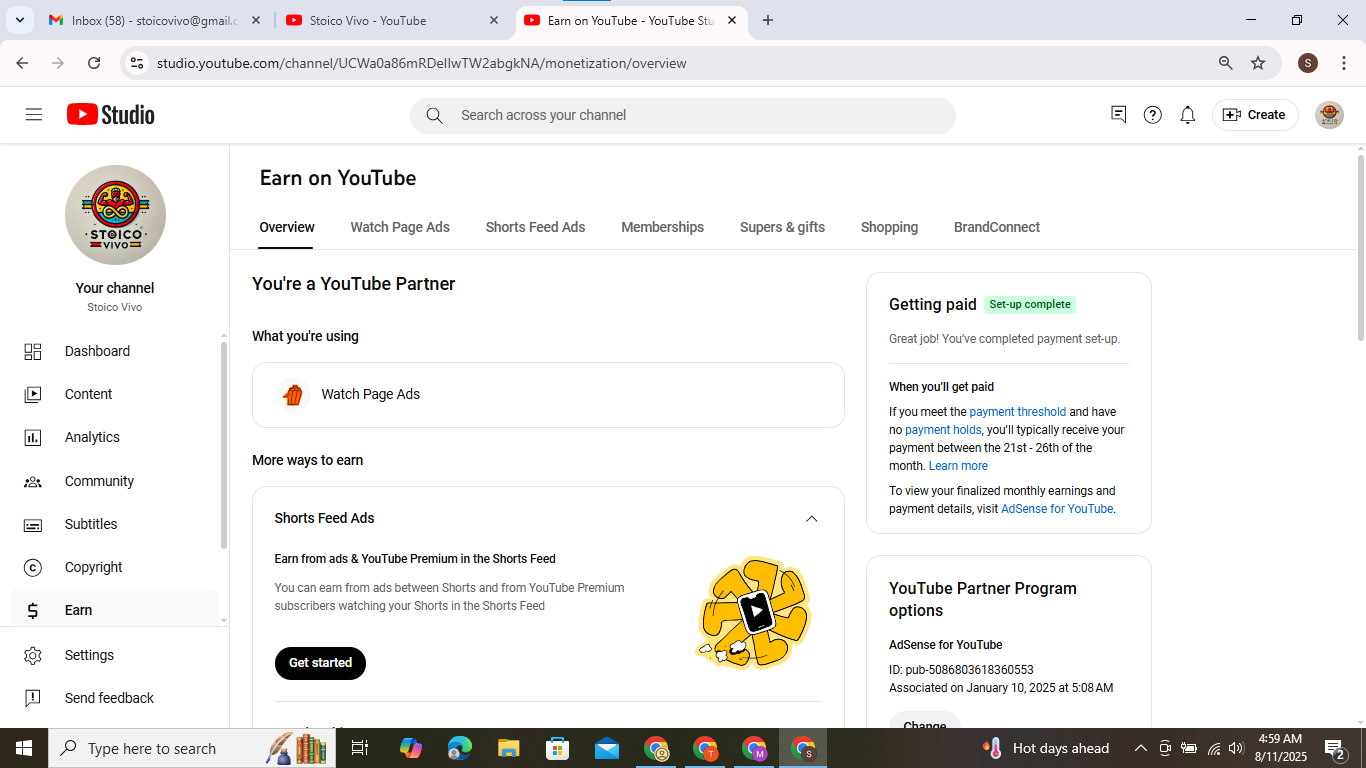
Task: Click the AdSense ID pub-5086803618360553 text
Action: [961, 670]
